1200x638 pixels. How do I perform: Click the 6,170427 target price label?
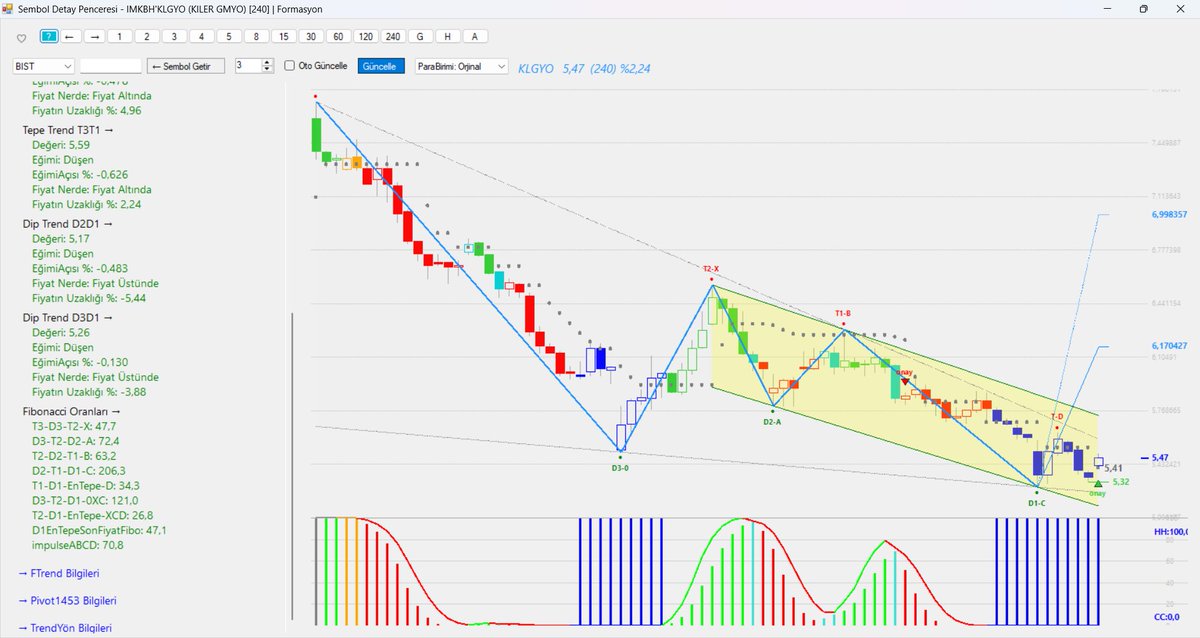(1169, 346)
